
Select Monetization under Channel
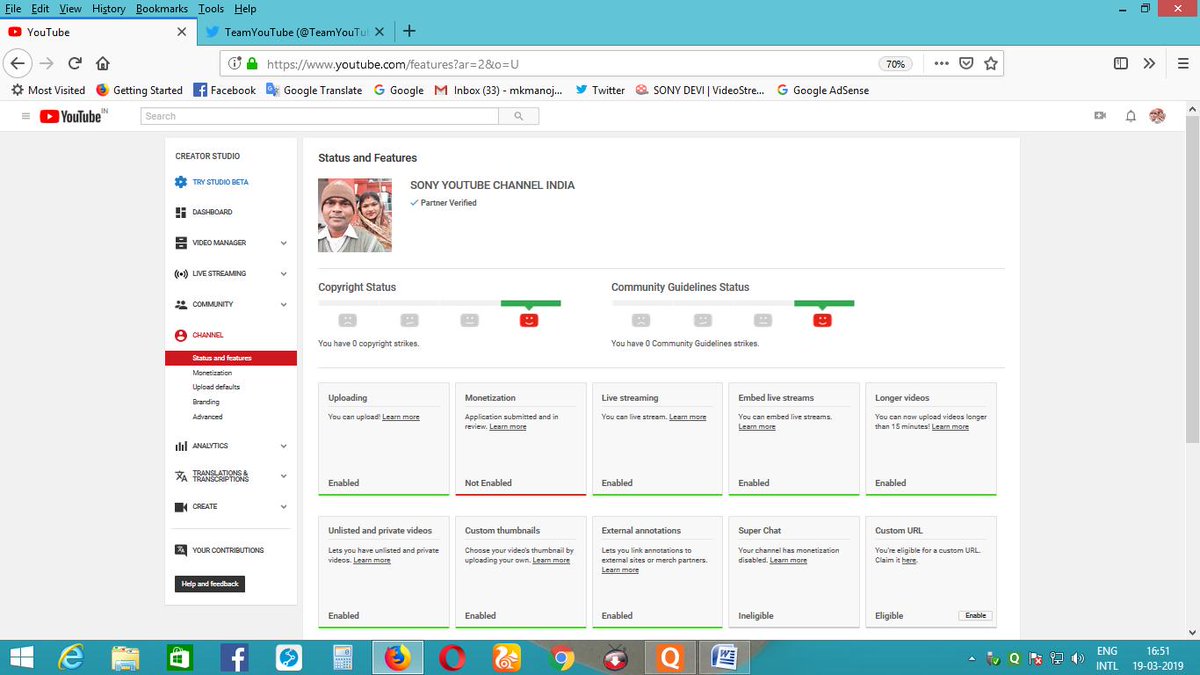212,373
